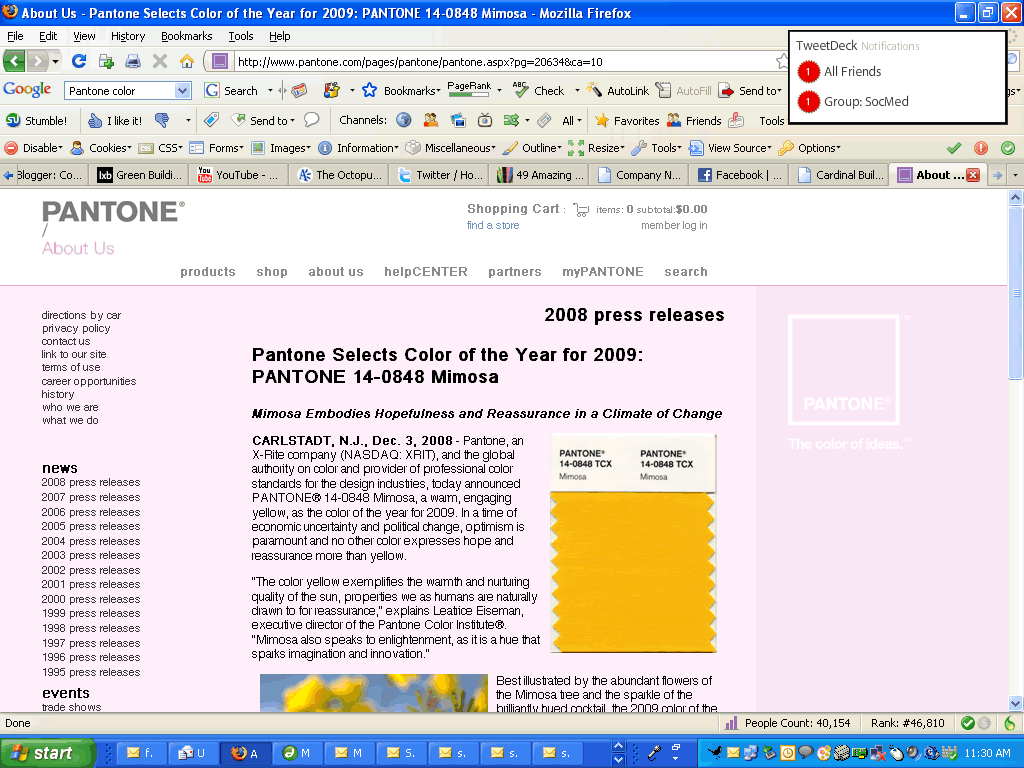Open the myPANTONE navigation link
The height and width of the screenshot is (768, 1024).
pos(603,272)
